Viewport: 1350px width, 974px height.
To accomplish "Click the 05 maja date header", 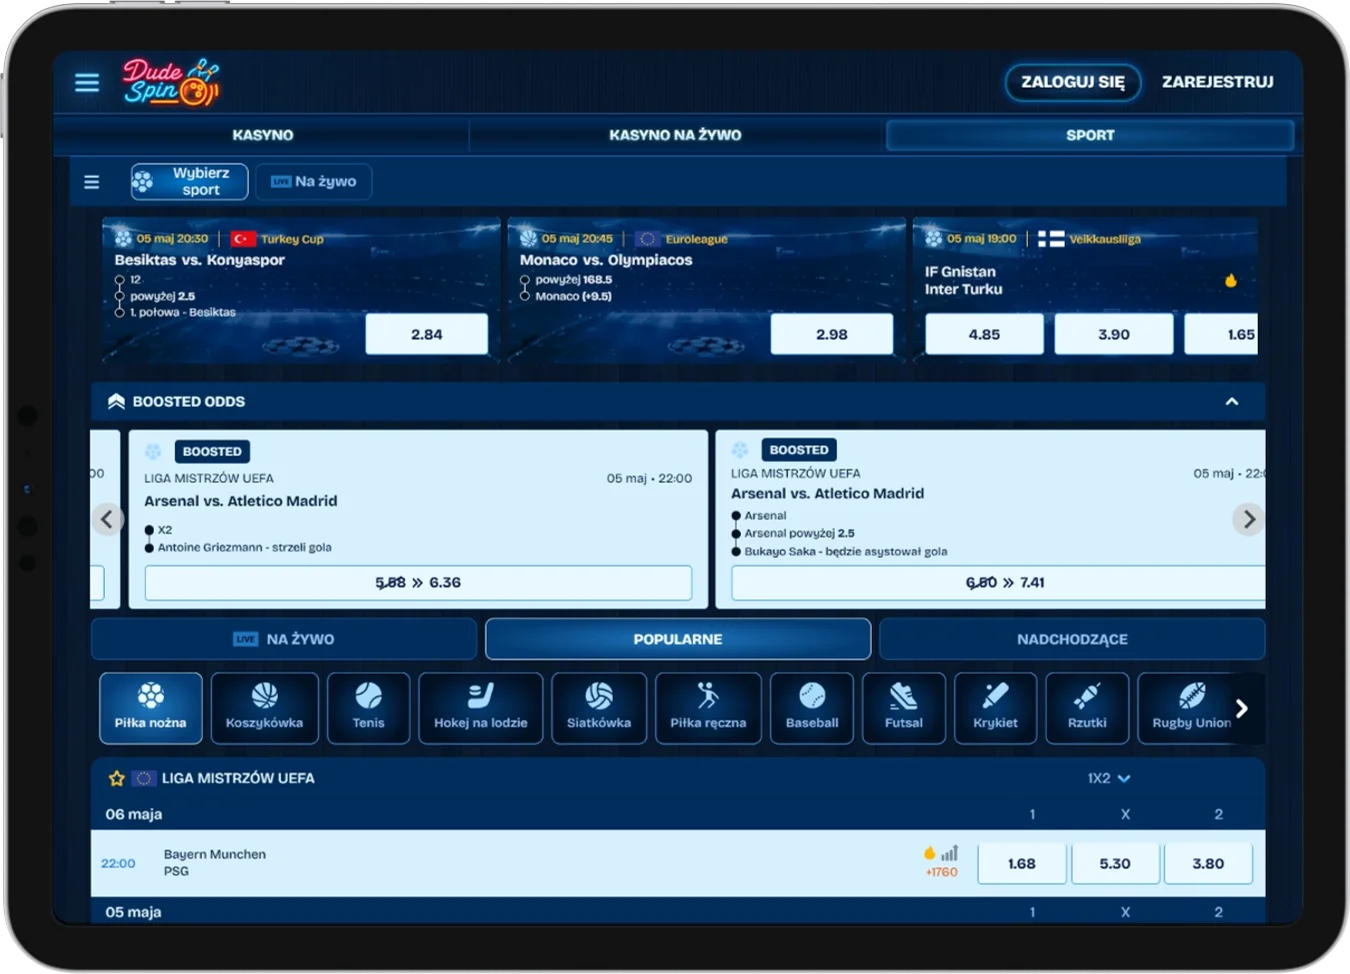I will (133, 912).
